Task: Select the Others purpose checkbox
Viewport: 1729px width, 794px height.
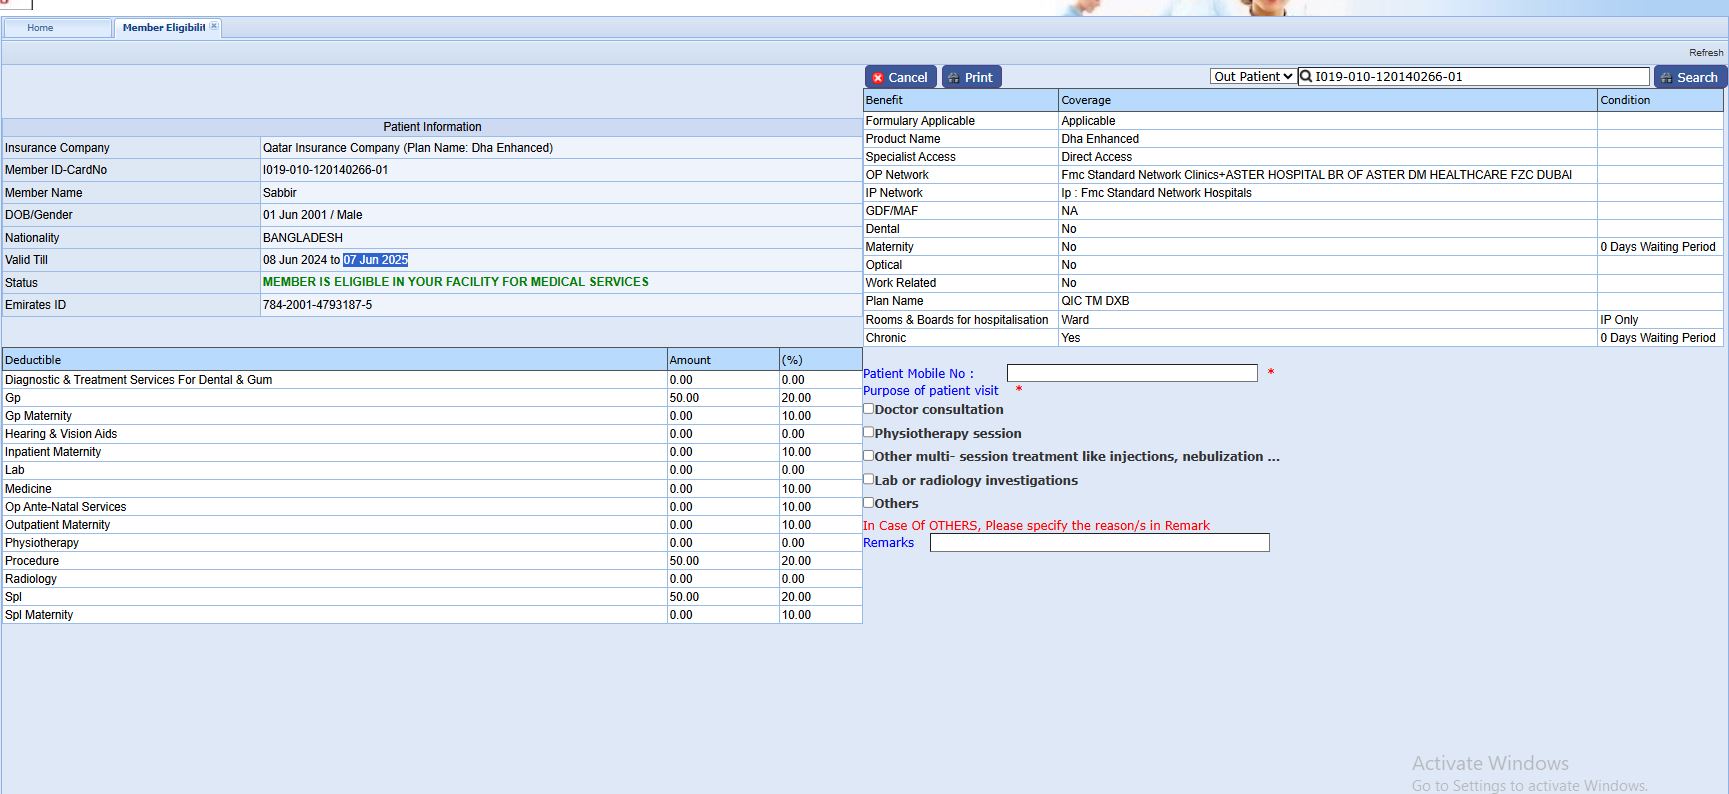Action: pos(869,503)
